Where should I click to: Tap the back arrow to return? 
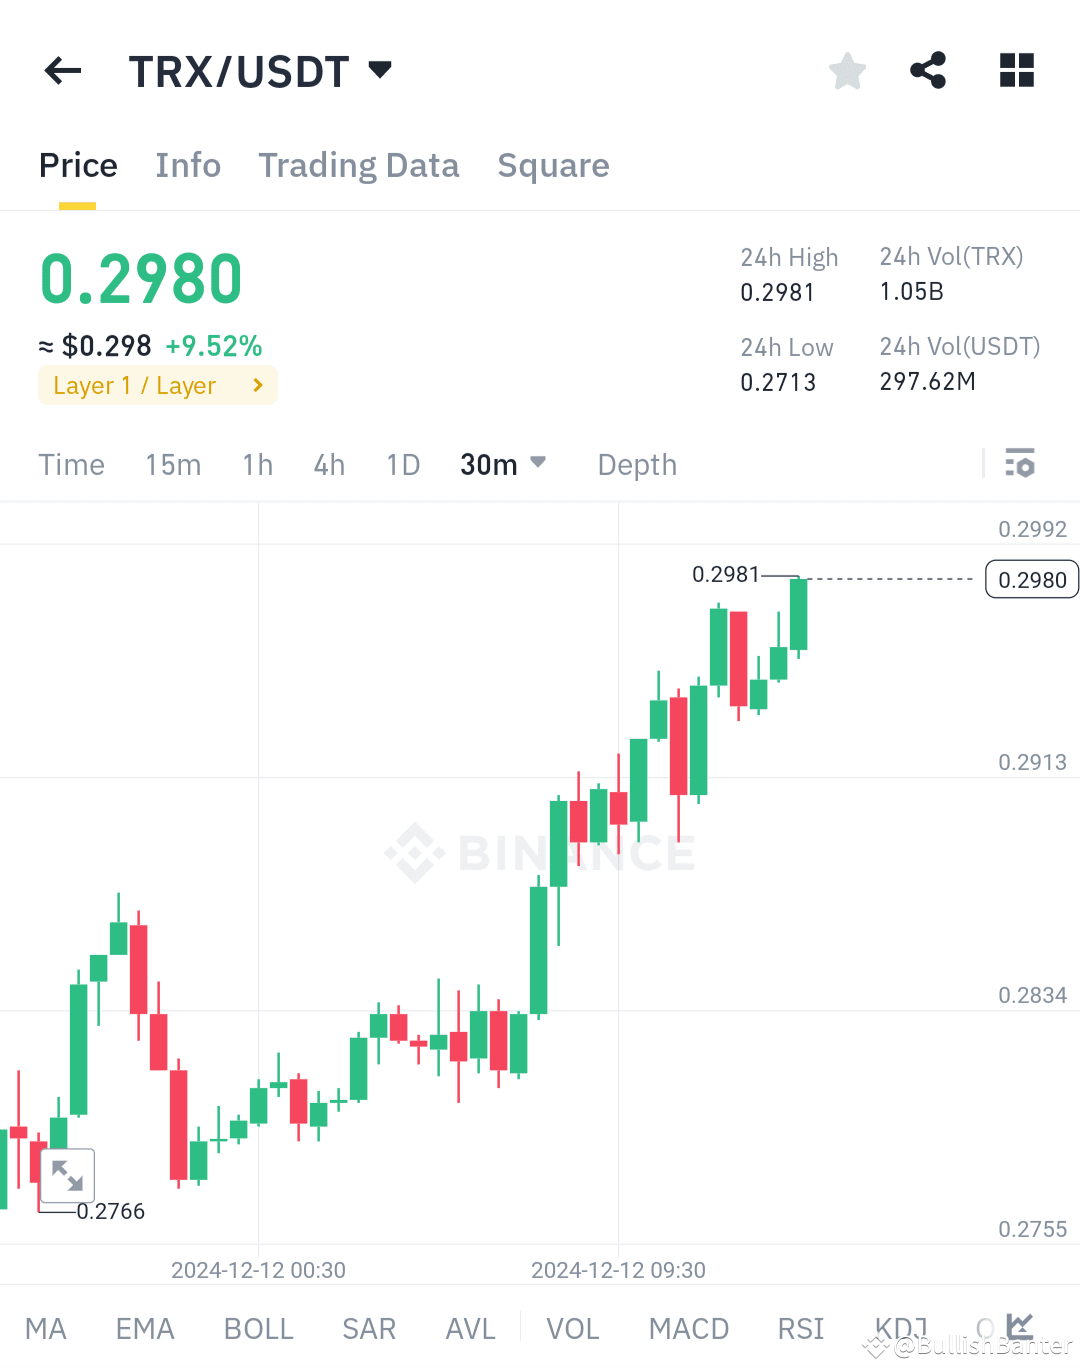click(x=62, y=70)
